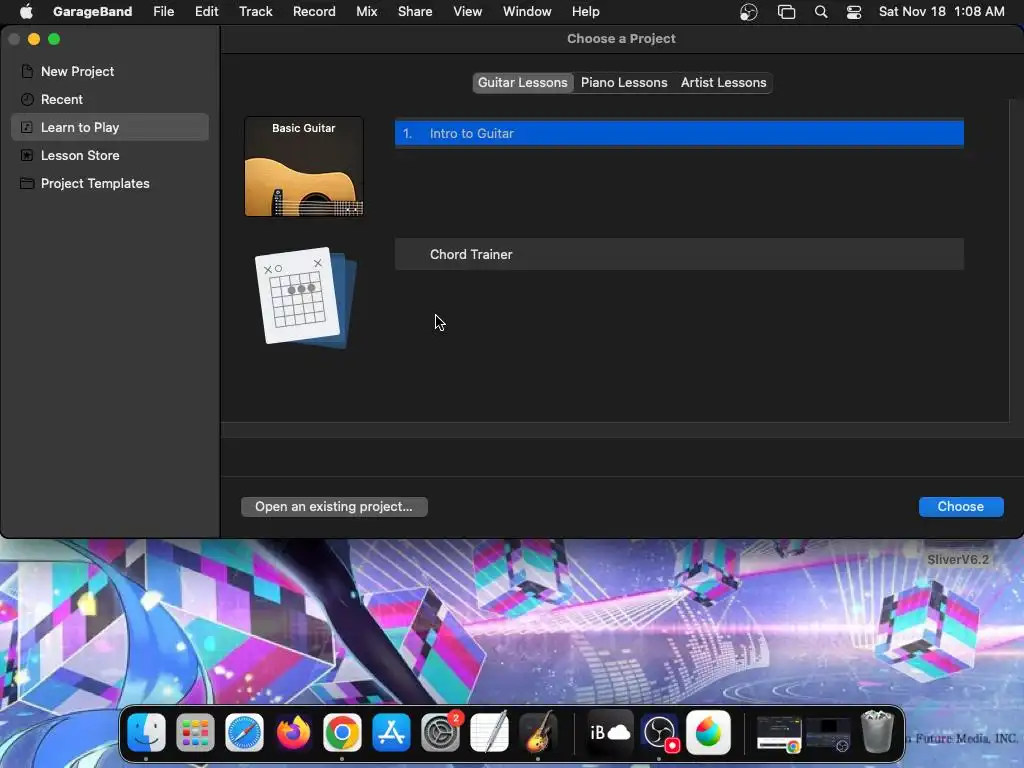Viewport: 1024px width, 768px height.
Task: Open the Mix menu
Action: pyautogui.click(x=366, y=12)
